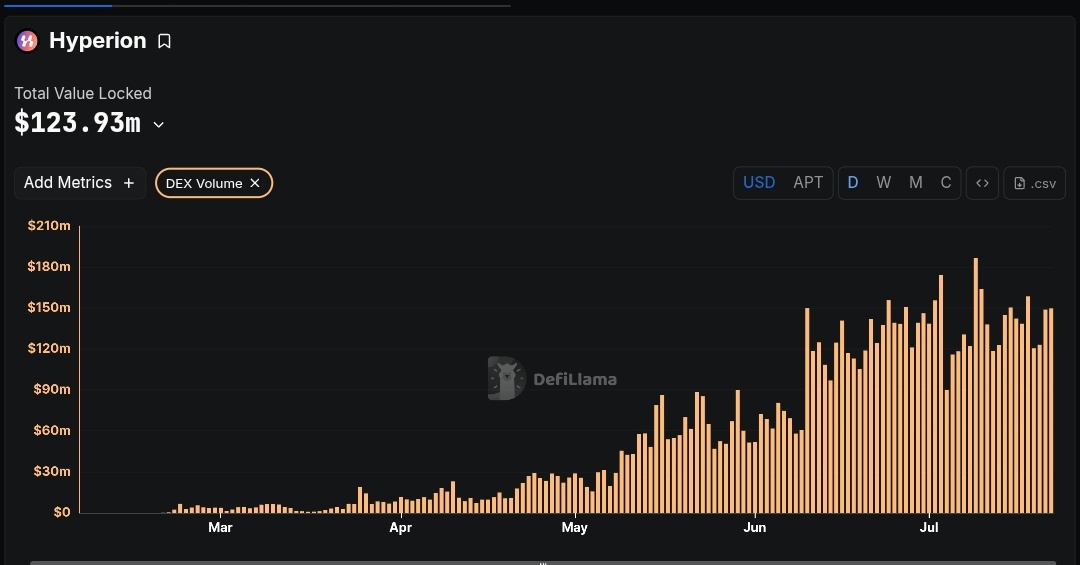Image resolution: width=1080 pixels, height=565 pixels.
Task: Click the Hyperion title text
Action: 98,41
